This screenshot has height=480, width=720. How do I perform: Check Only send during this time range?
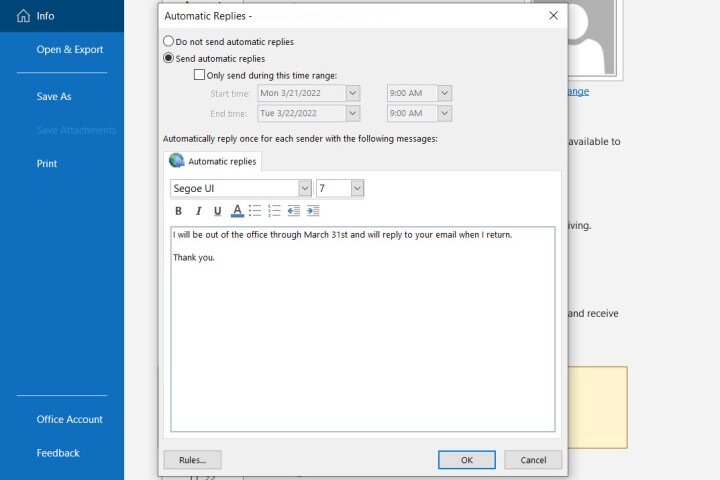pos(199,75)
